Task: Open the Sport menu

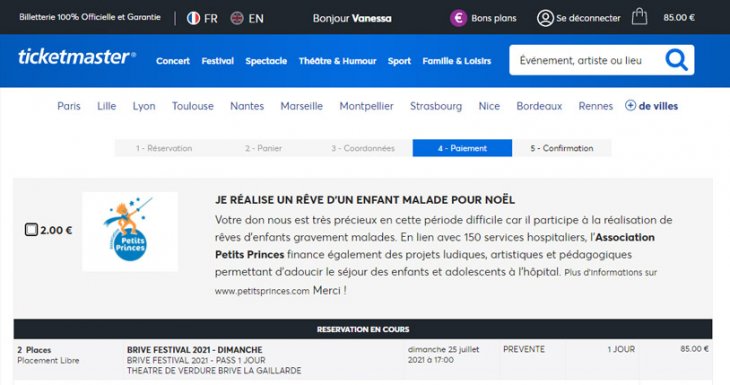Action: coord(399,61)
